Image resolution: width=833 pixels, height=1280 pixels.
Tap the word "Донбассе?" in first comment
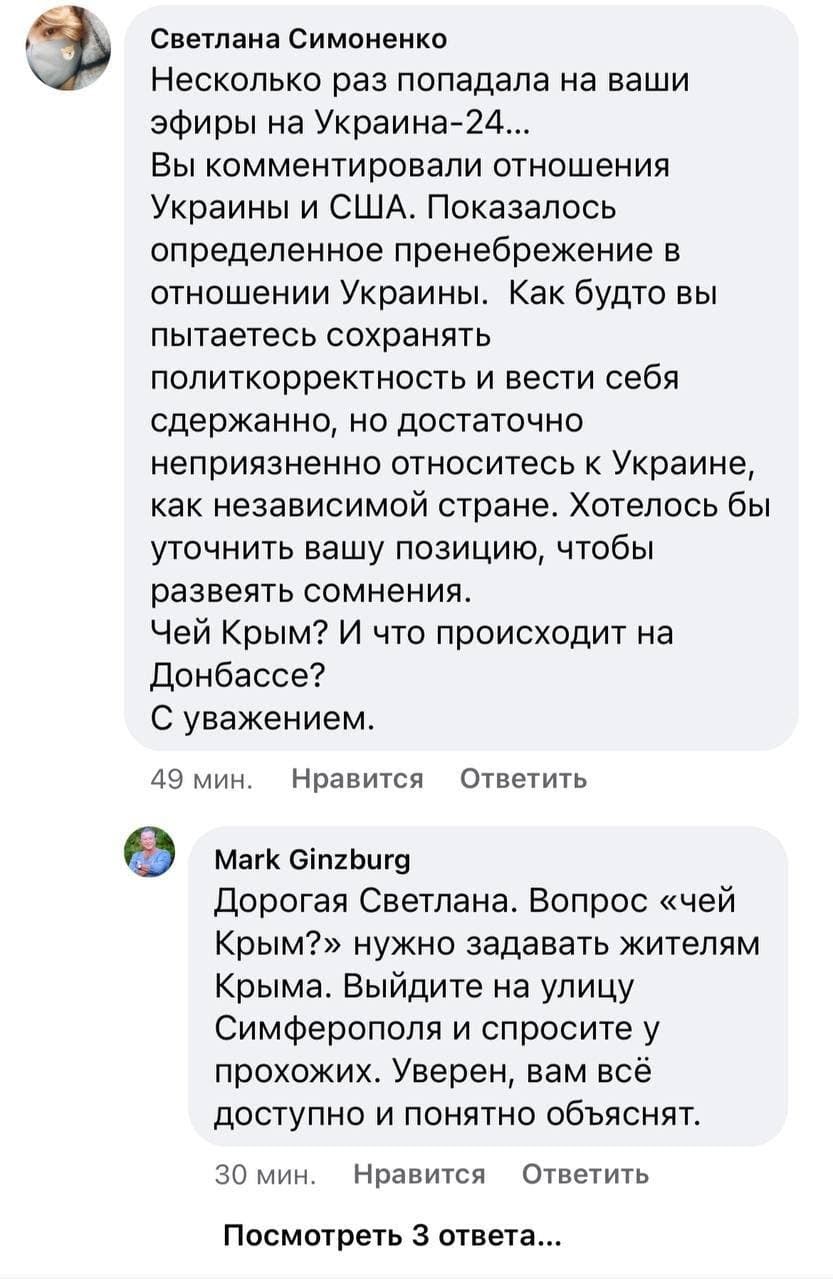point(234,676)
